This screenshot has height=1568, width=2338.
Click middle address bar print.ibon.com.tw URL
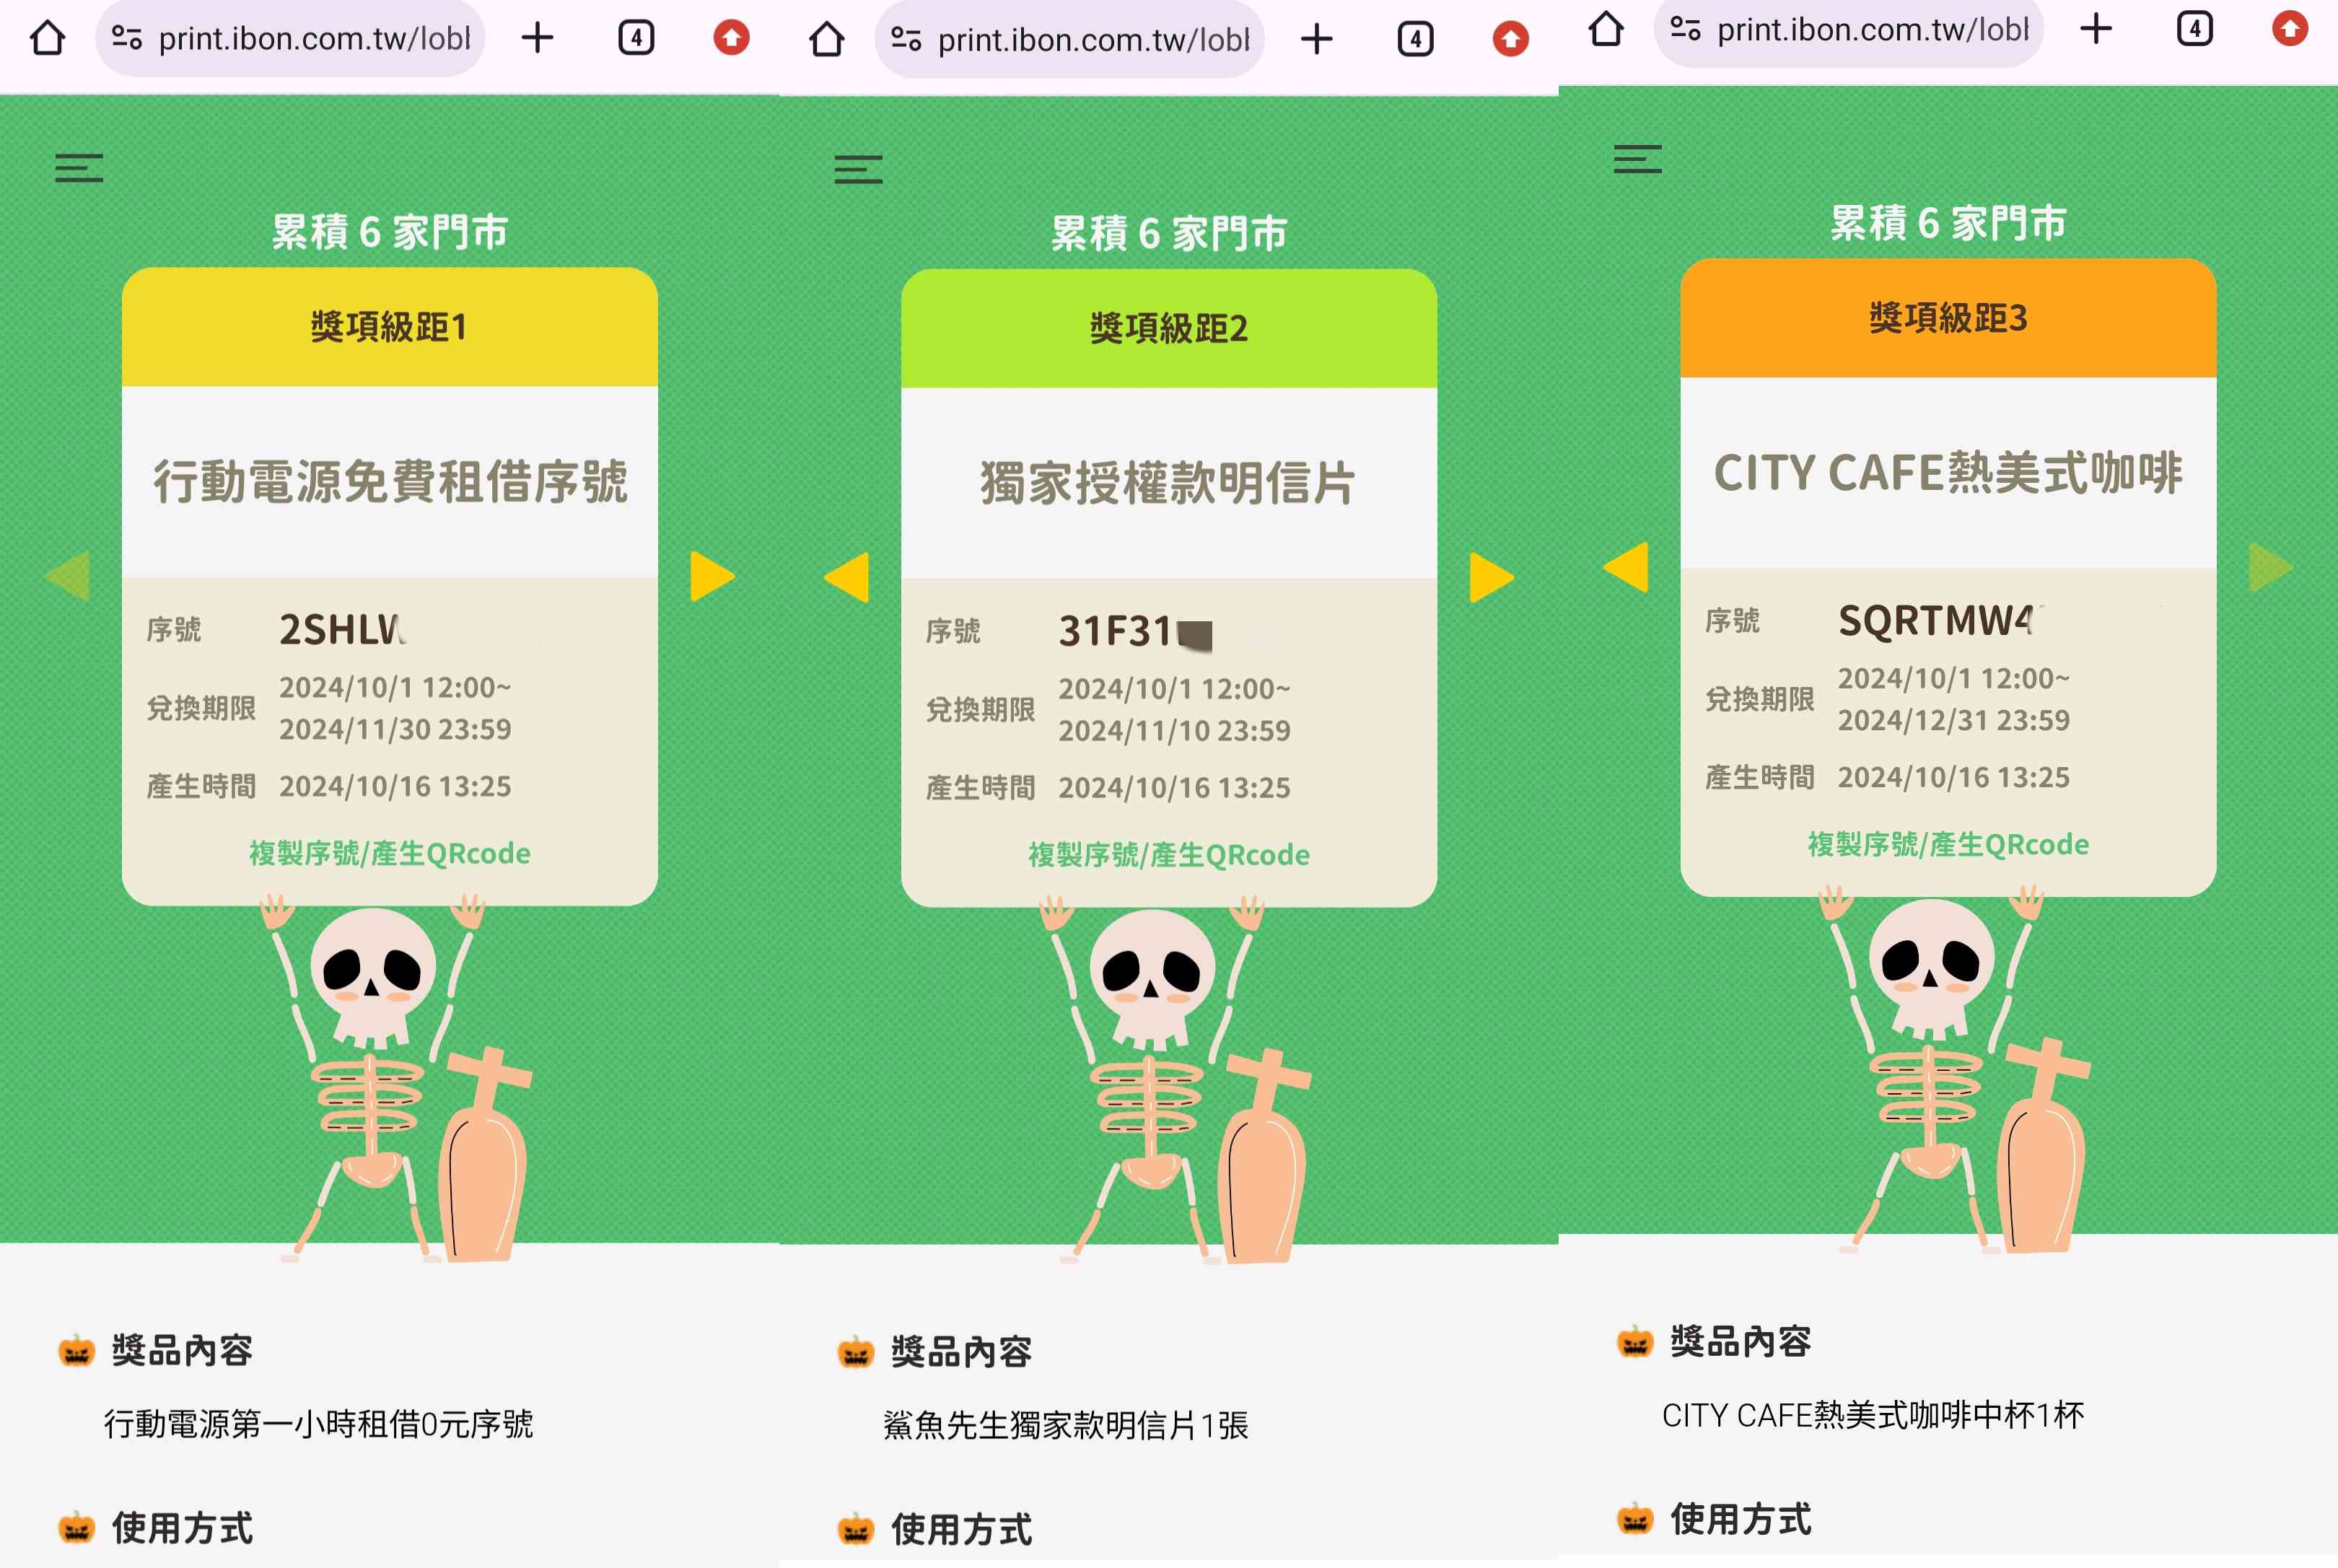1093,39
